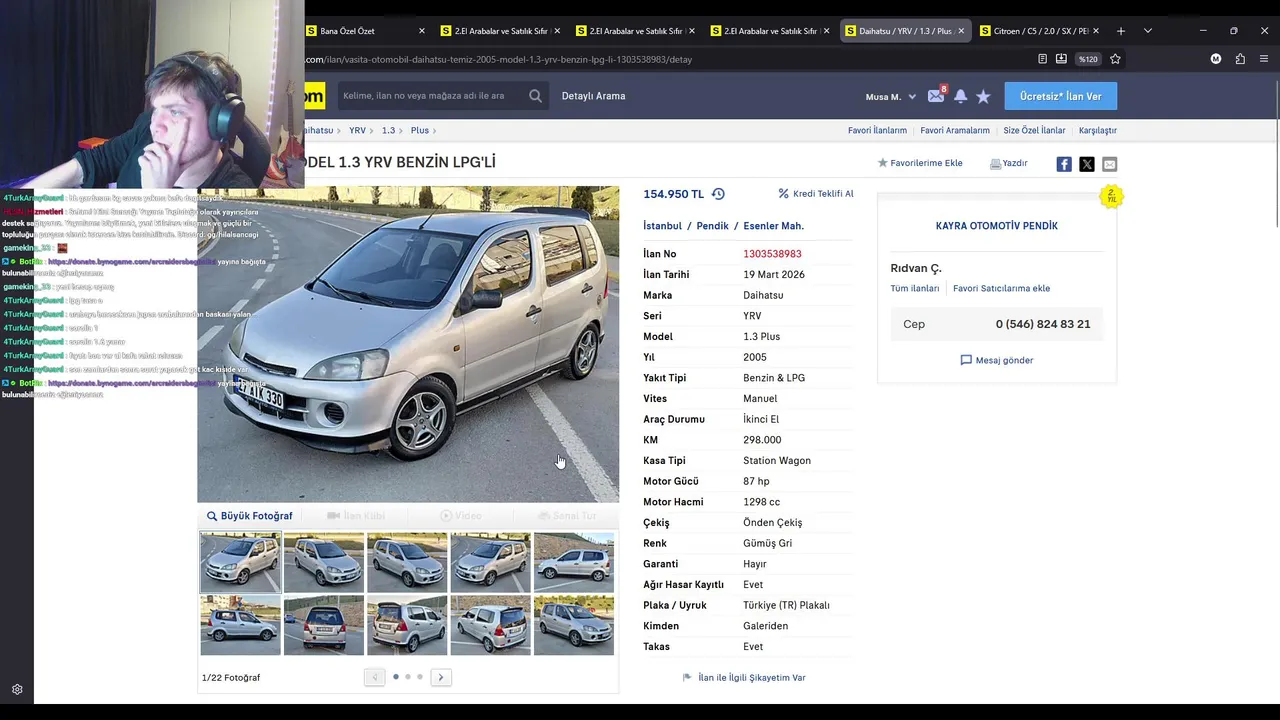Click the search magnifier icon
This screenshot has height=720, width=1280.
click(x=535, y=96)
